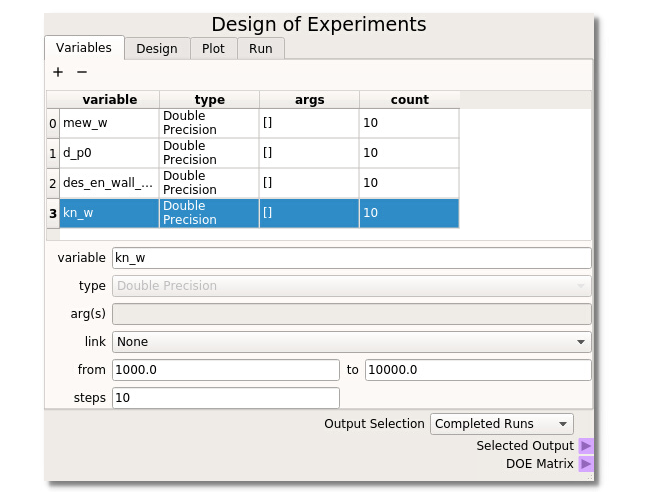
Task: Go to the Run tab
Action: (260, 48)
